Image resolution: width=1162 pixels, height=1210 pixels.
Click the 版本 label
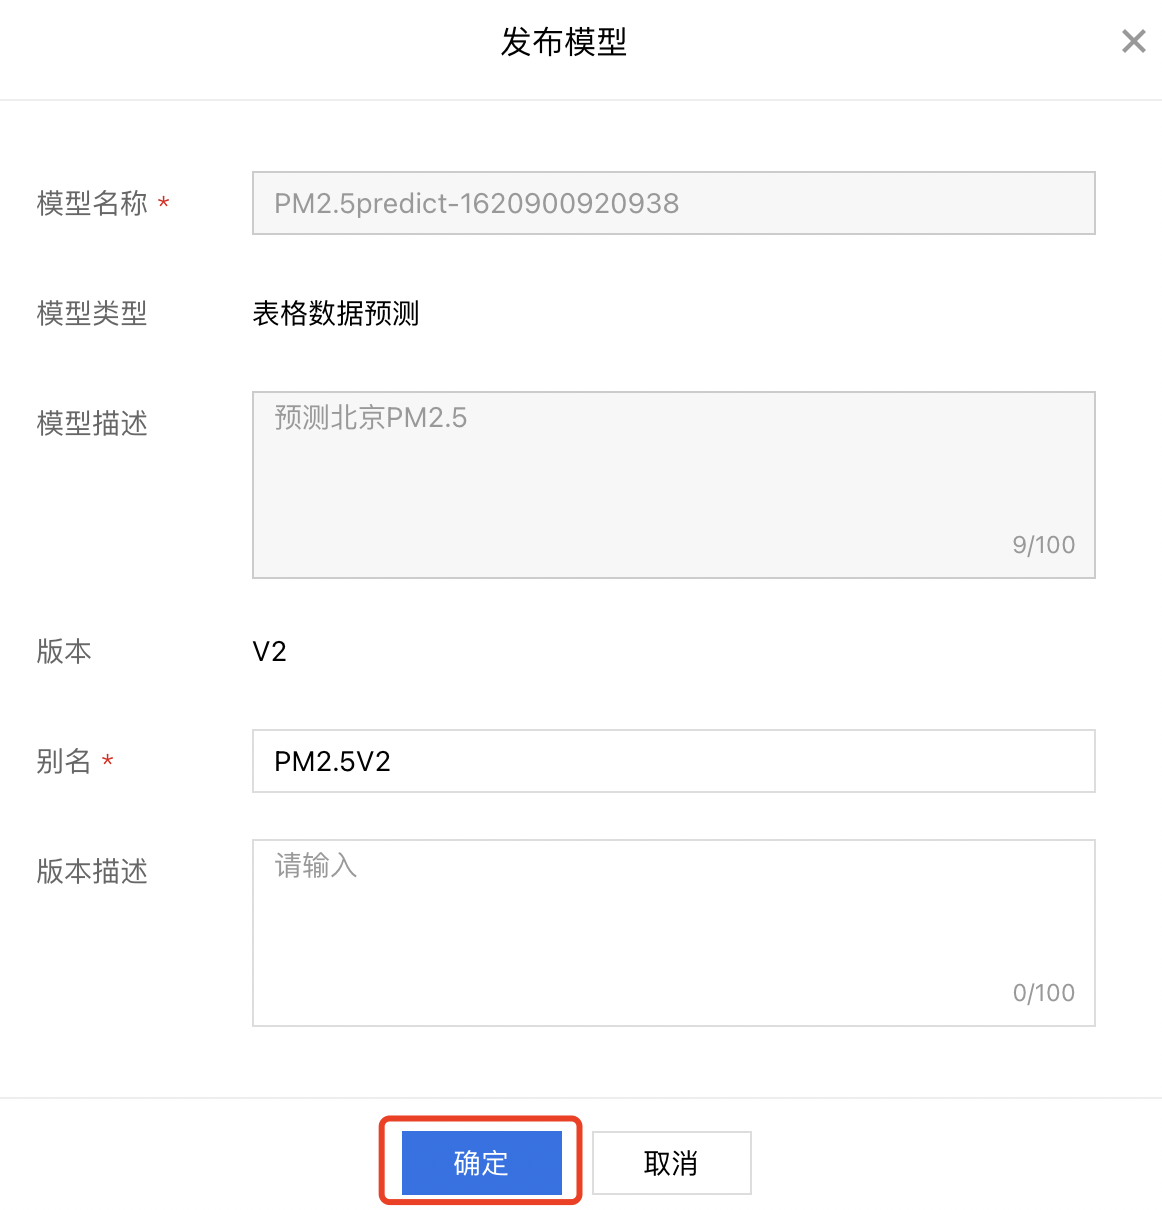[64, 651]
